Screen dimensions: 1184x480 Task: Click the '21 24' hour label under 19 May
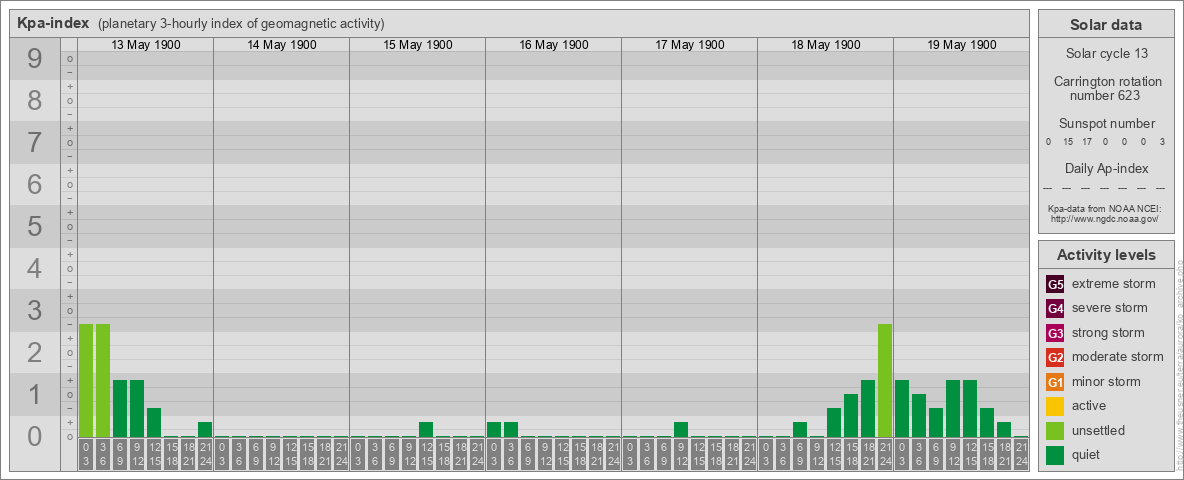(1021, 454)
